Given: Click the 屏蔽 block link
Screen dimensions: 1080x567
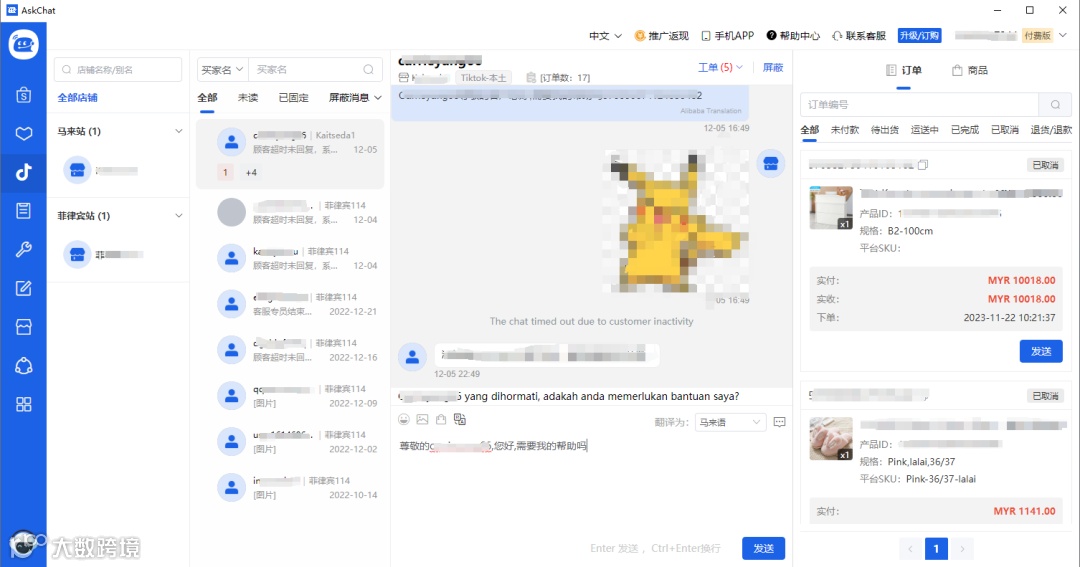Looking at the screenshot, I should pos(773,68).
